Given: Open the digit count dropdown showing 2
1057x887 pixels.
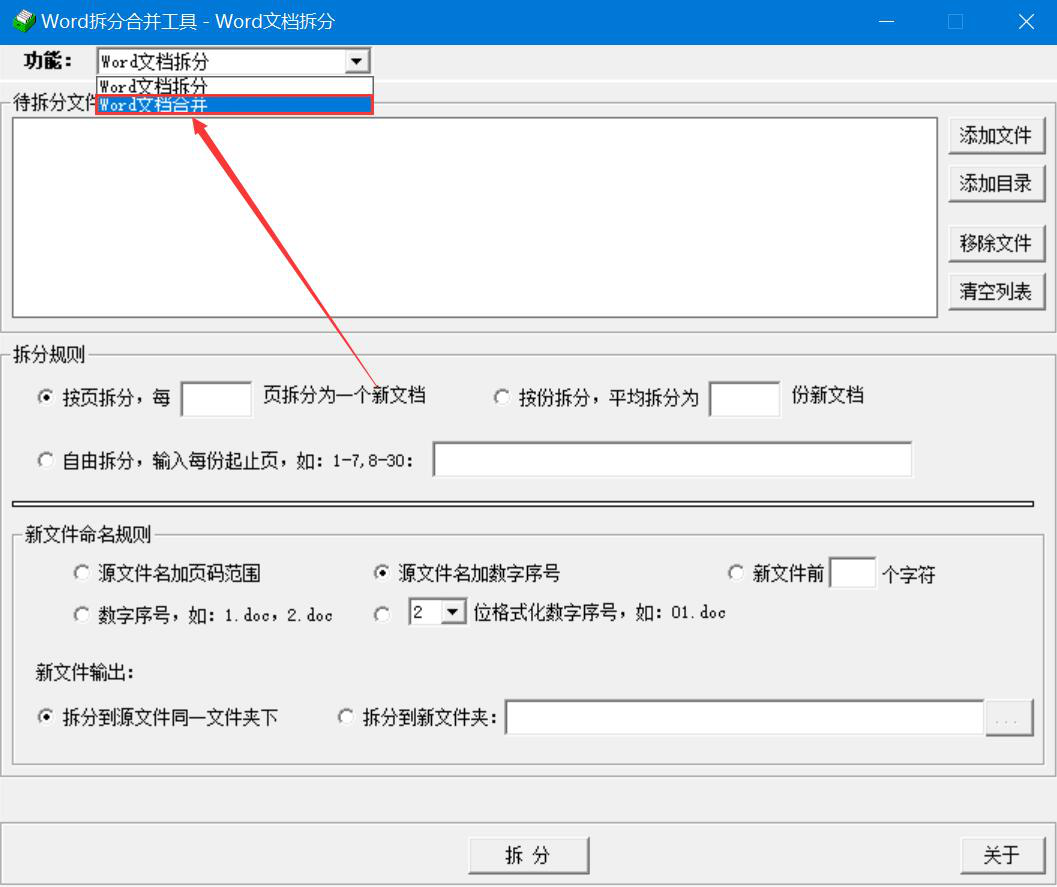Looking at the screenshot, I should 453,612.
